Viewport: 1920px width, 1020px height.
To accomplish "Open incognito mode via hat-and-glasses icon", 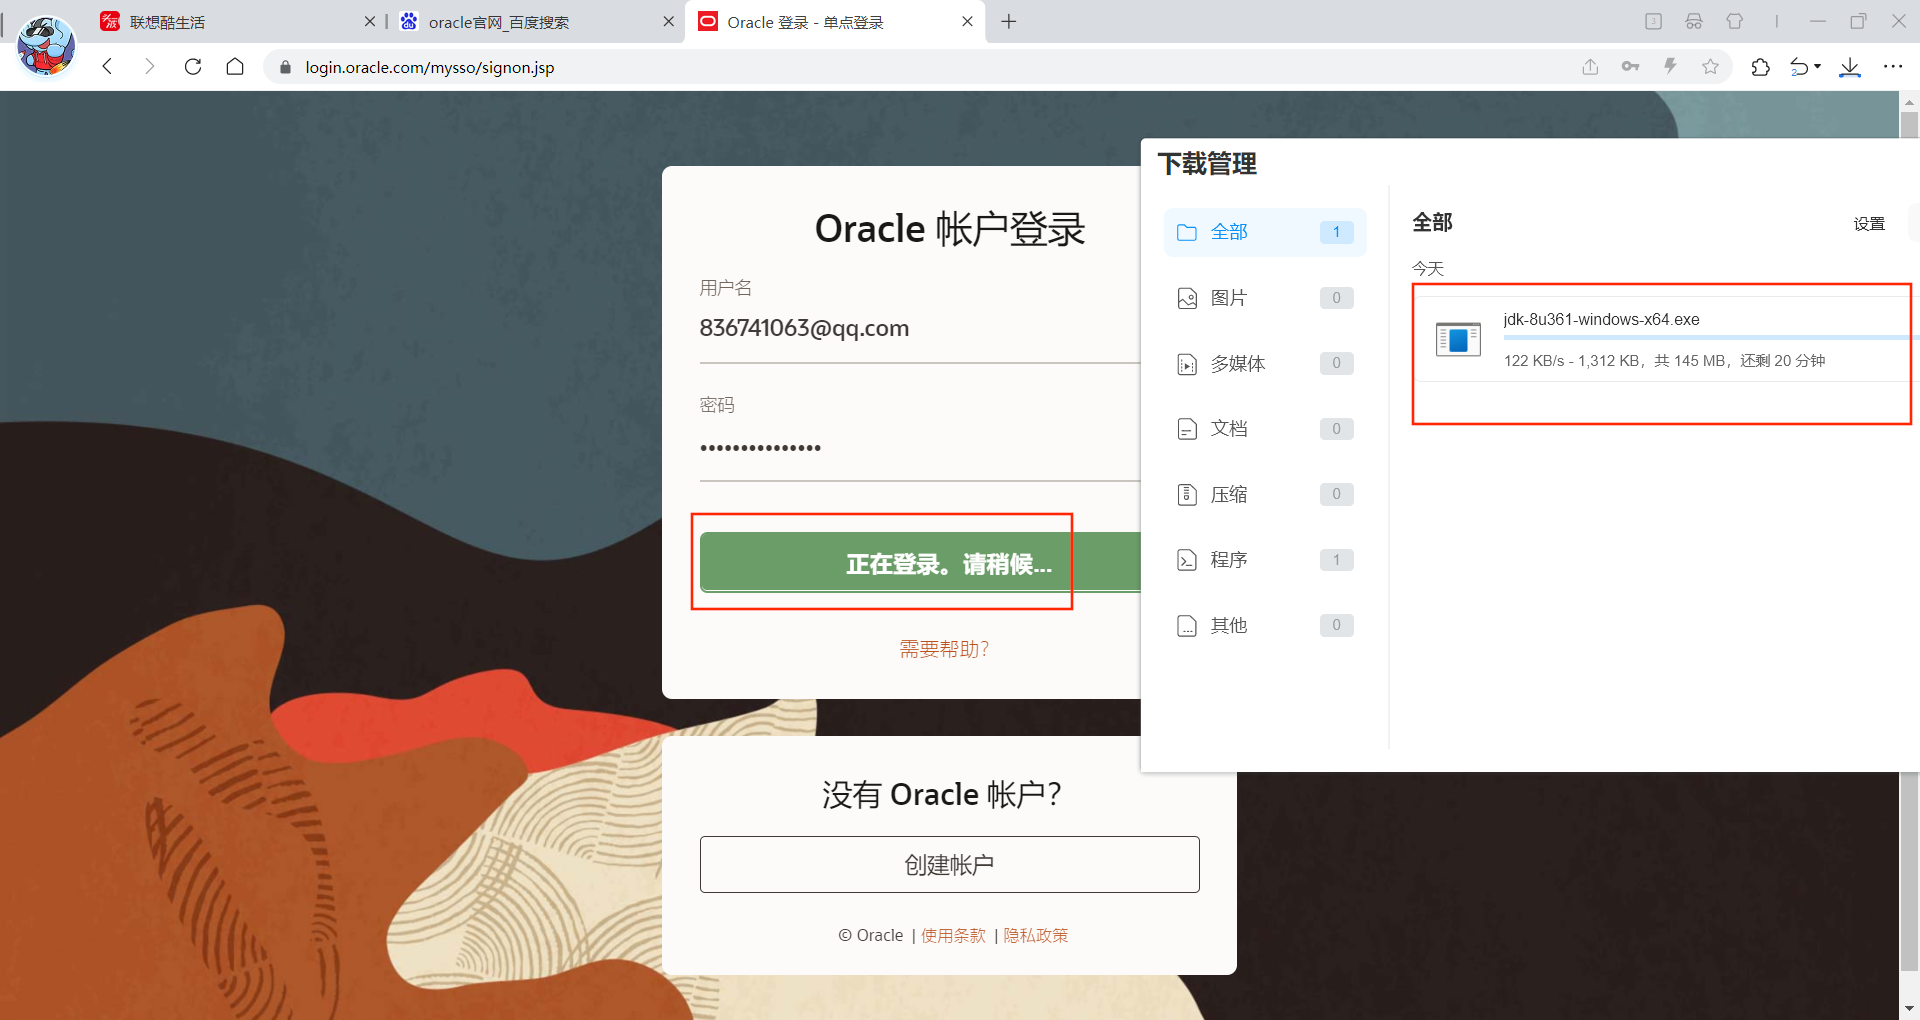I will click(1693, 22).
